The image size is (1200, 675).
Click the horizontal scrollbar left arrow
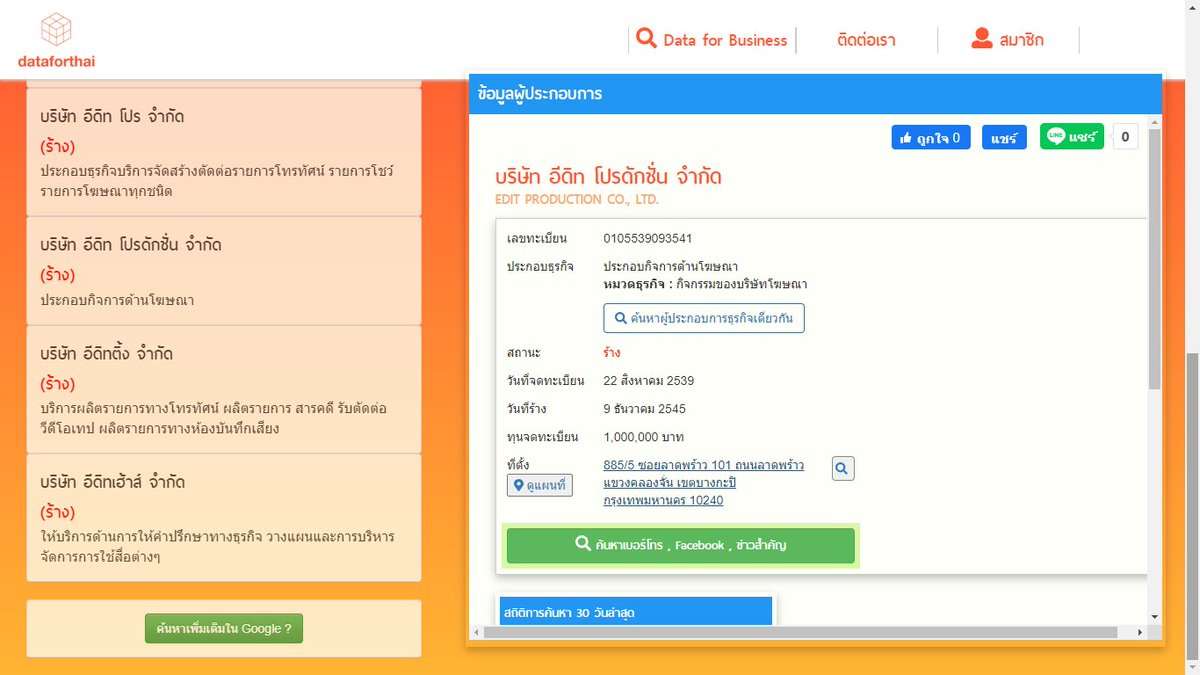(477, 632)
